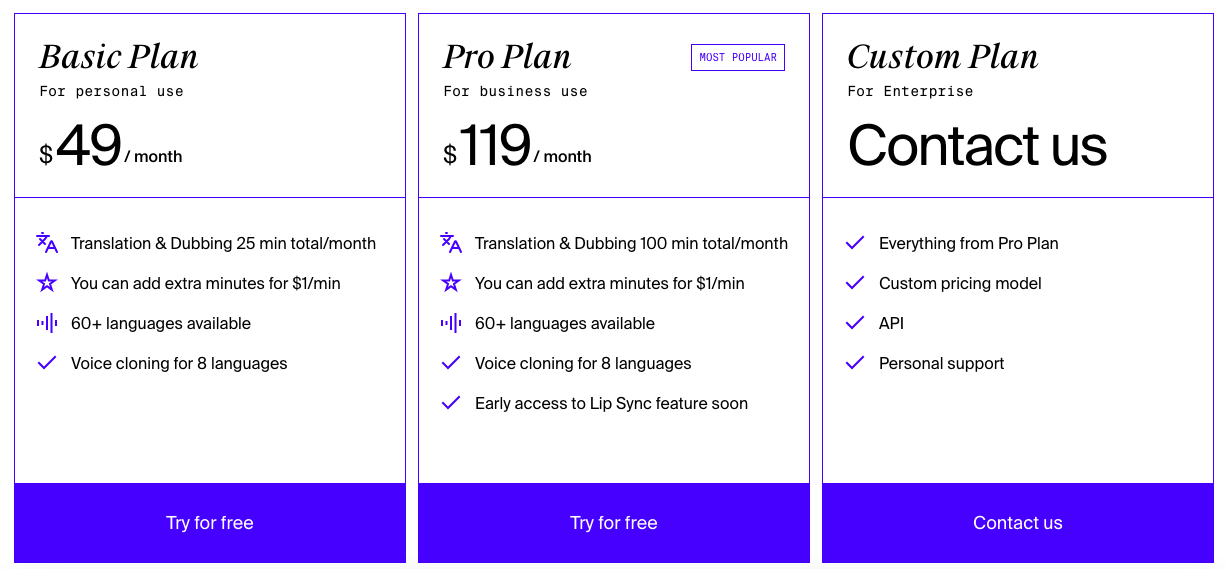This screenshot has width=1227, height=569.
Task: Click Try for free under Pro Plan
Action: tap(614, 523)
